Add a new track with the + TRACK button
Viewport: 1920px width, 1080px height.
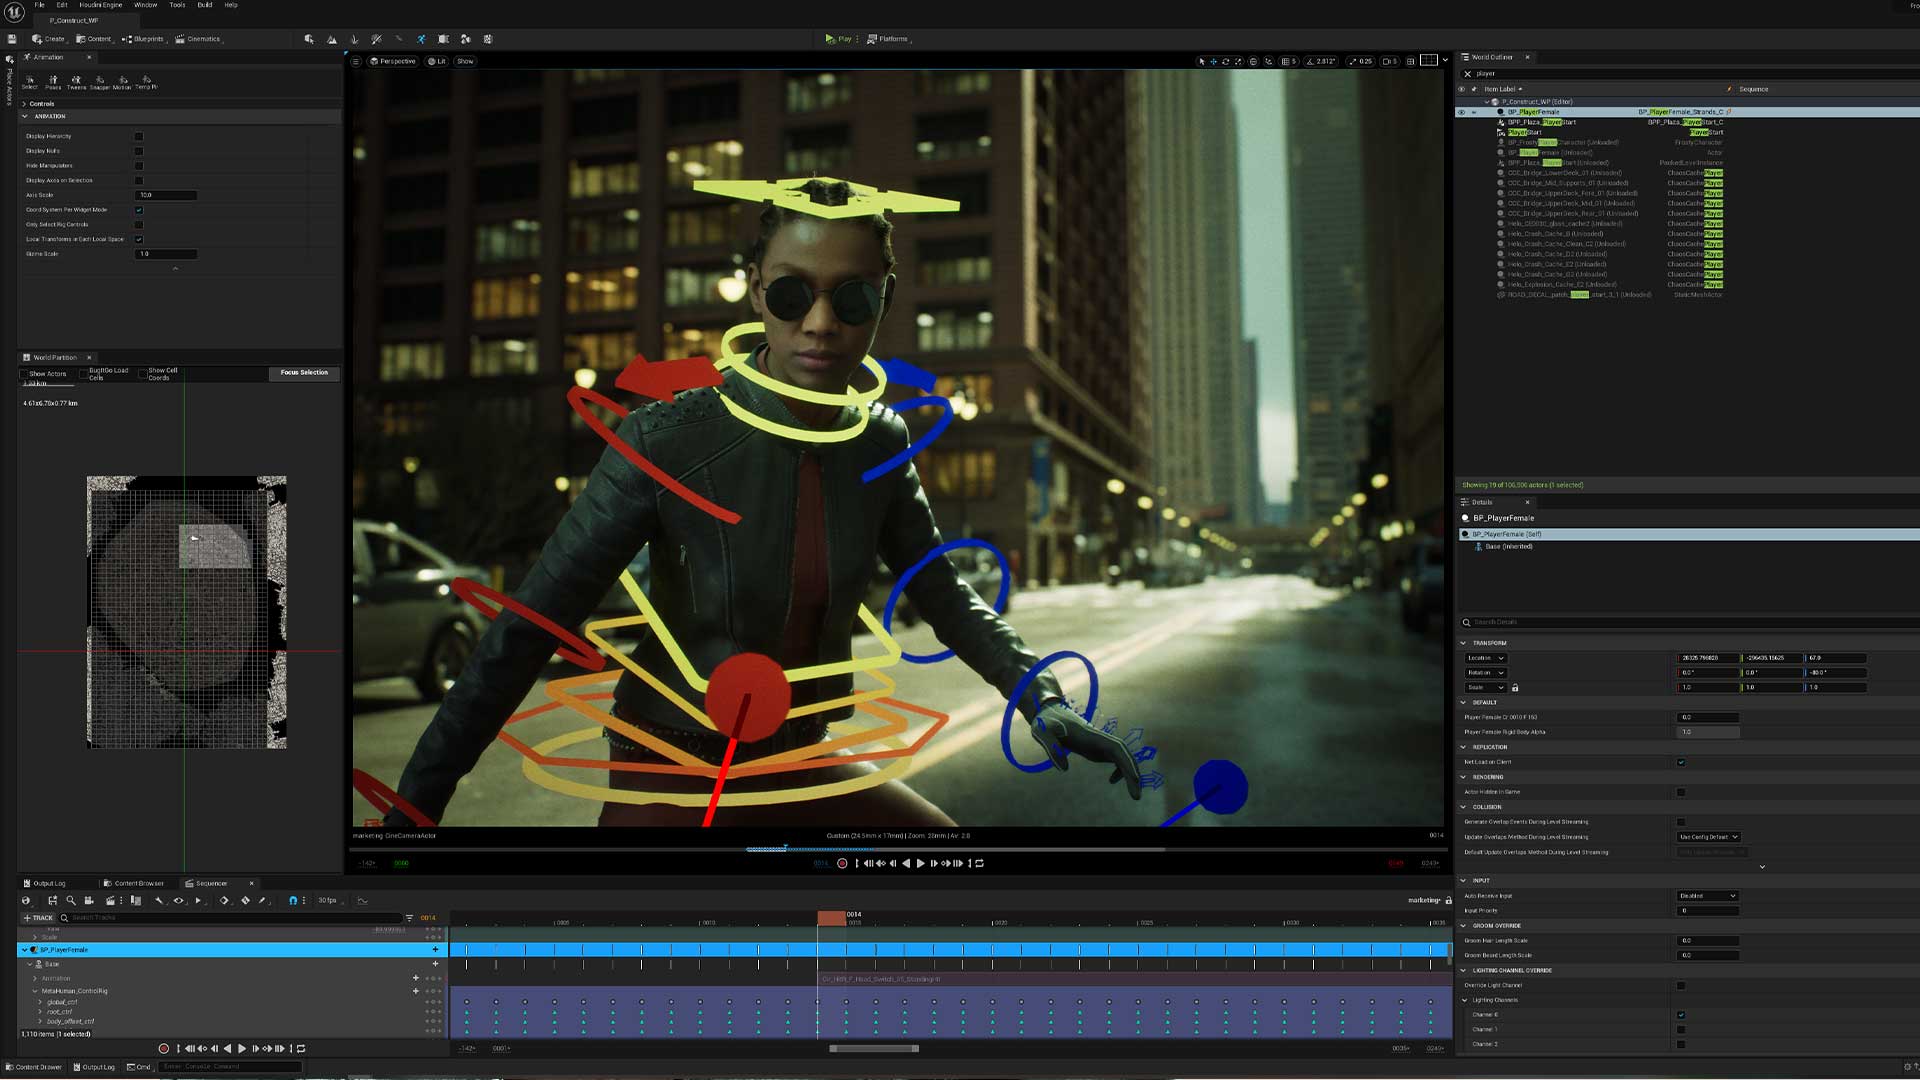pyautogui.click(x=38, y=918)
